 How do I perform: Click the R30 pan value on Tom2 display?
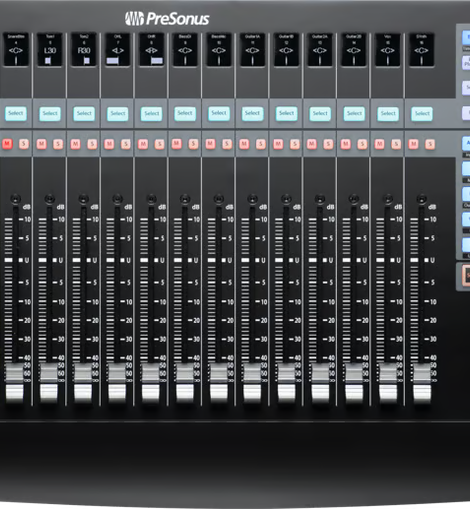coord(84,51)
